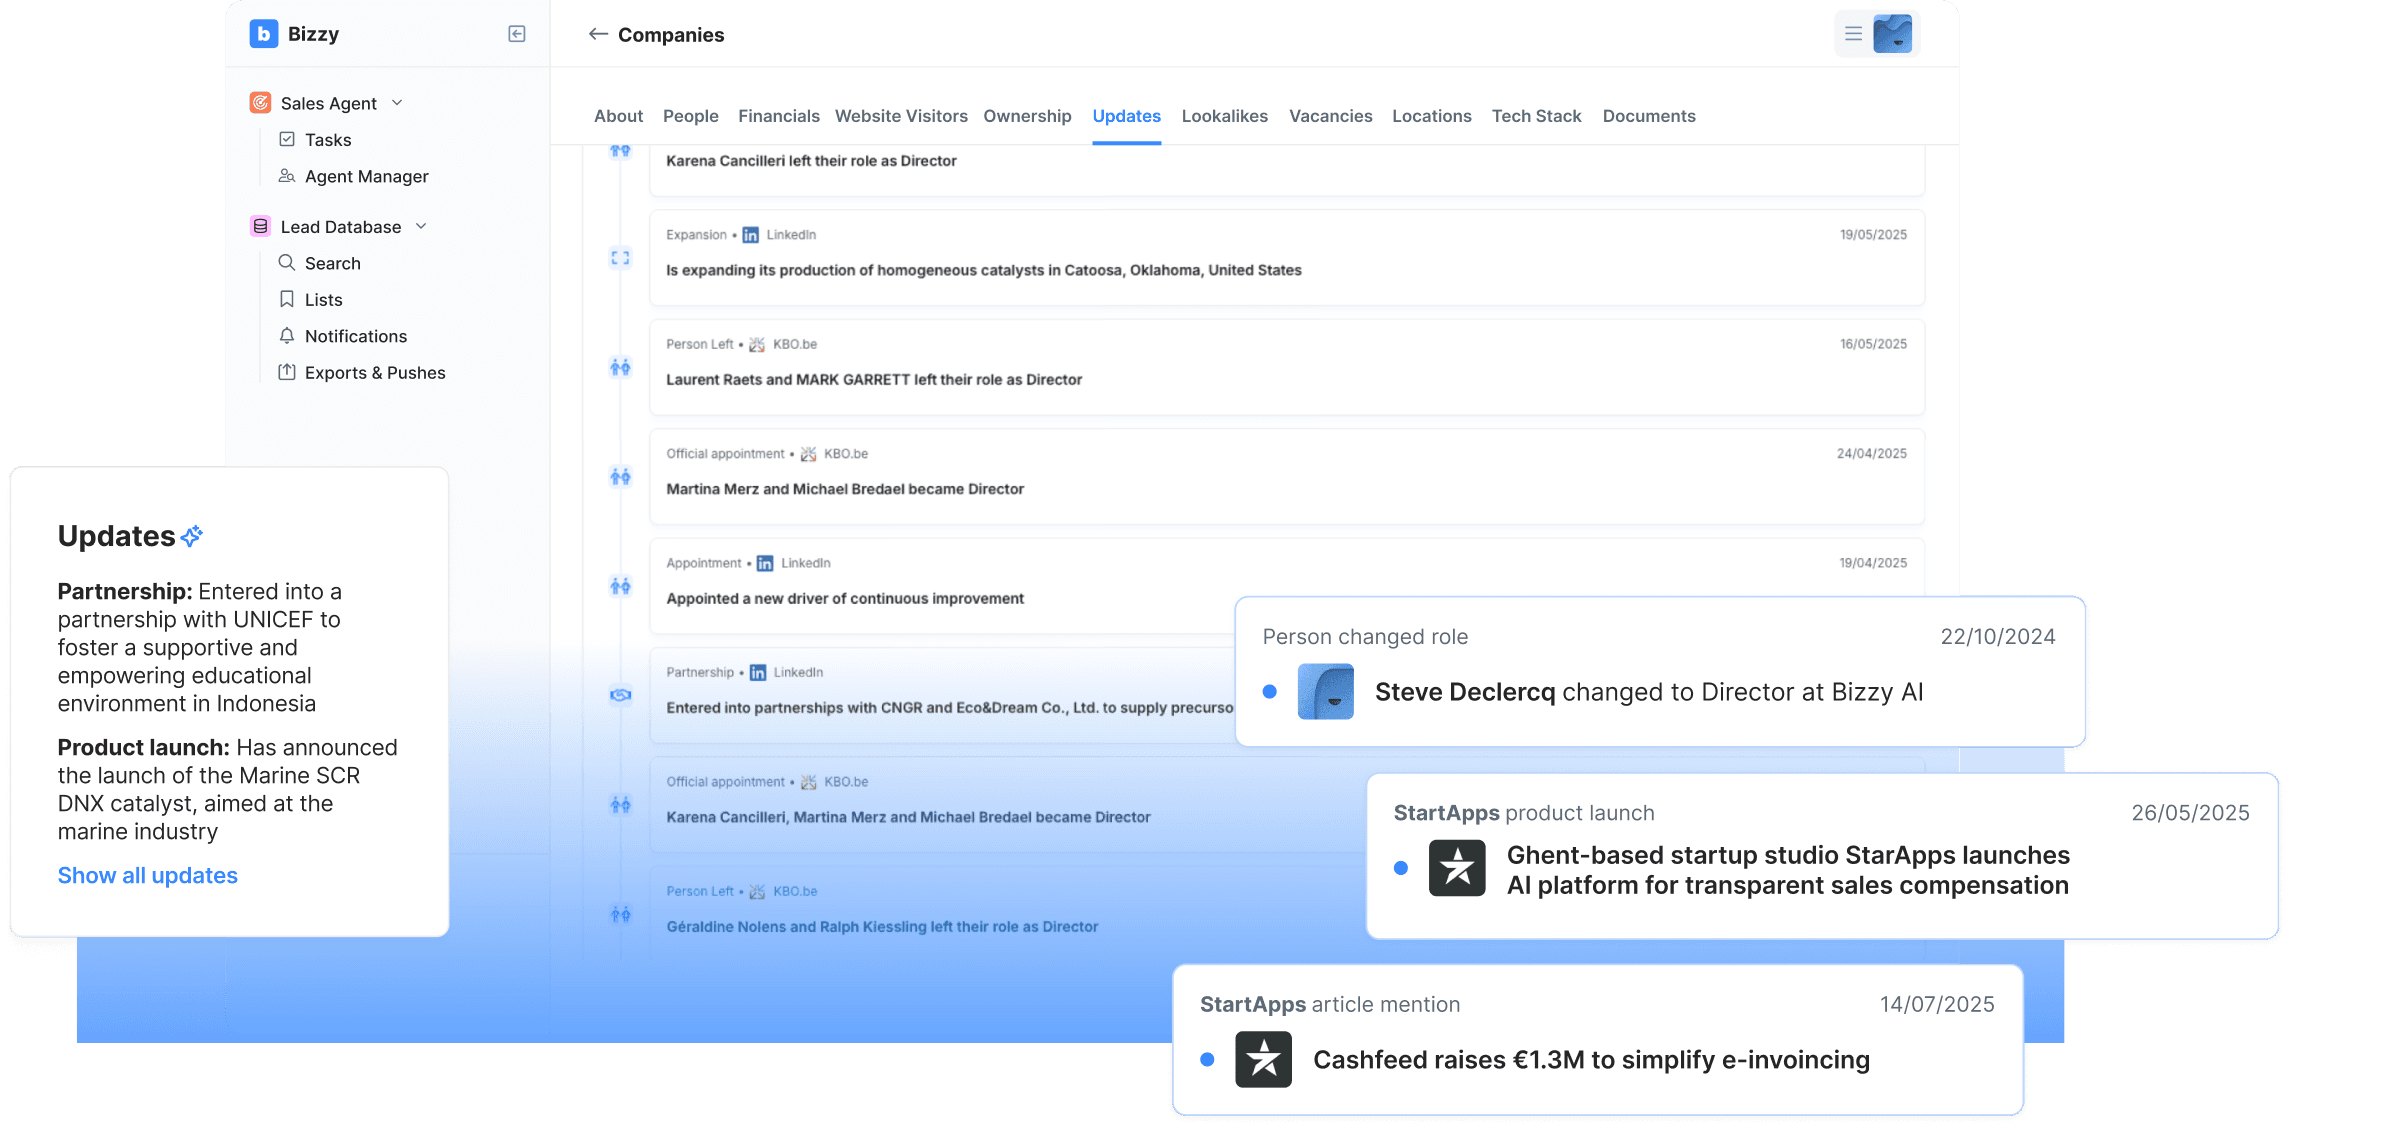Open the hamburger menu icon
Screen dimensions: 2392x1126
pos(1853,34)
